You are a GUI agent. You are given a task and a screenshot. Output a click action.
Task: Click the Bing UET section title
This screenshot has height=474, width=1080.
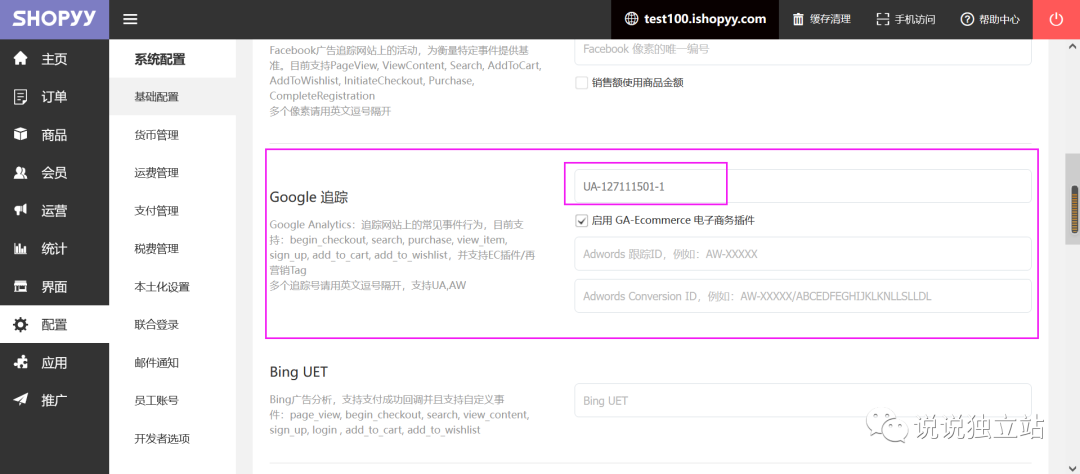(298, 373)
